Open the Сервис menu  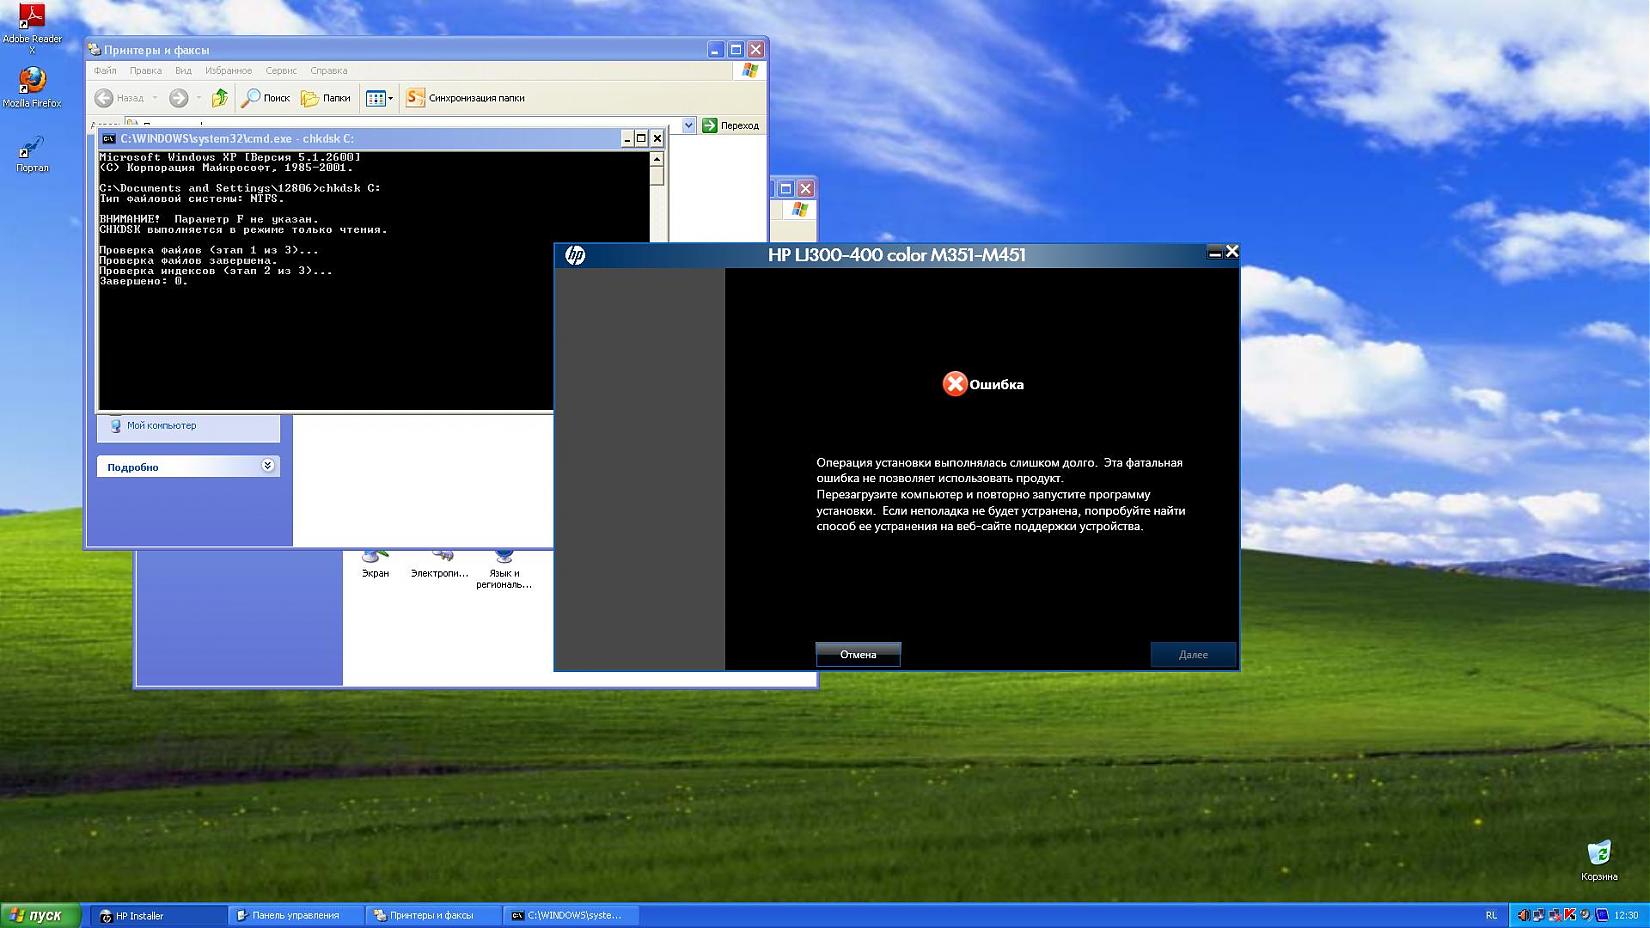pos(281,71)
